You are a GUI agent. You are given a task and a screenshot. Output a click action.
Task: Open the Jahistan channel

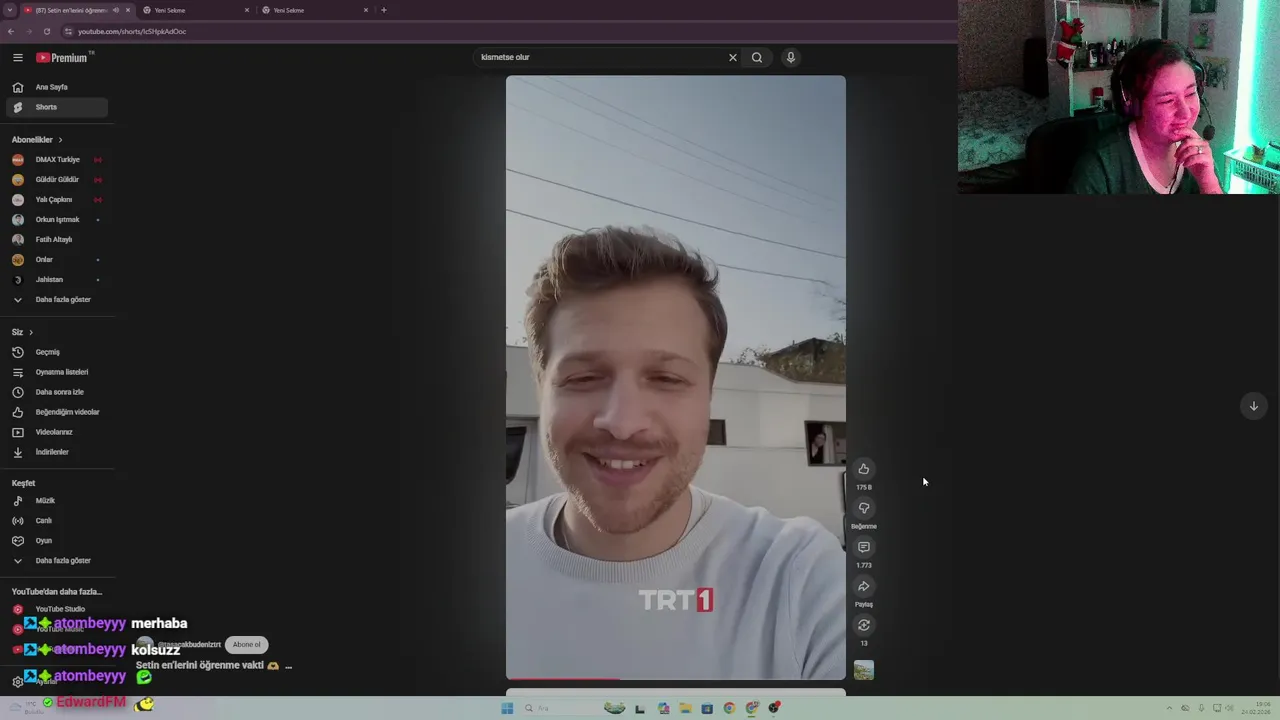tap(56, 280)
